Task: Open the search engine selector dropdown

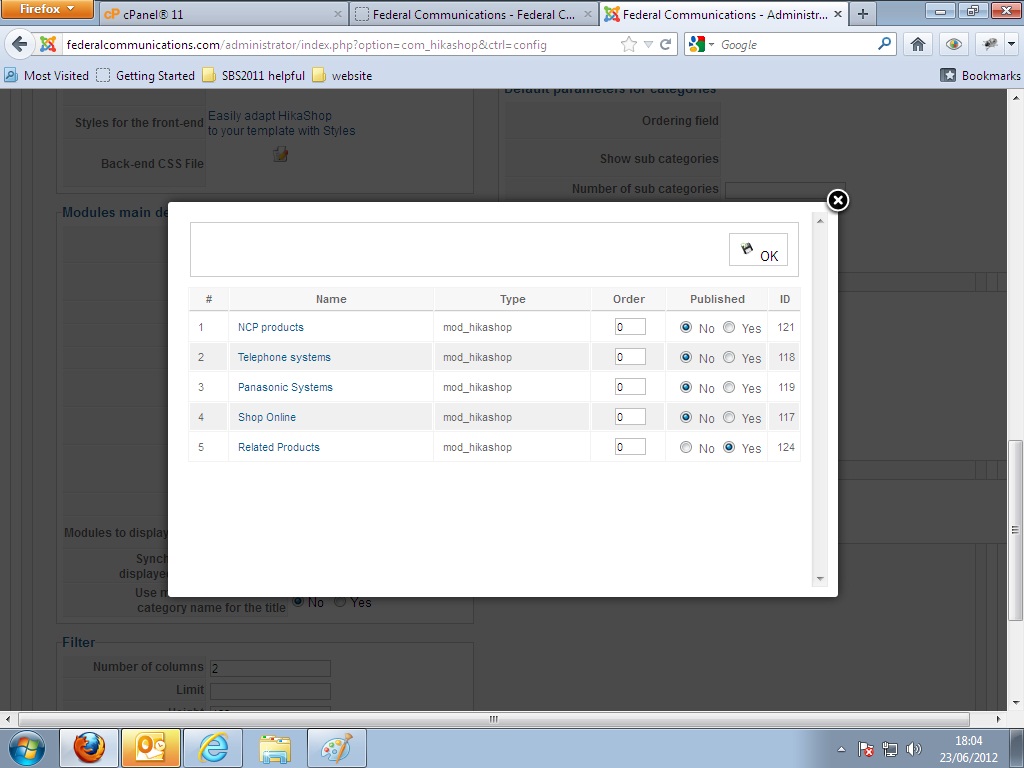Action: click(702, 44)
